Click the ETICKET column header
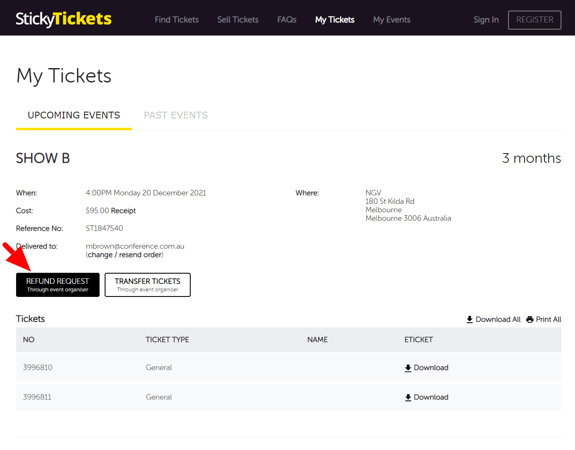The height and width of the screenshot is (450, 575). (418, 340)
